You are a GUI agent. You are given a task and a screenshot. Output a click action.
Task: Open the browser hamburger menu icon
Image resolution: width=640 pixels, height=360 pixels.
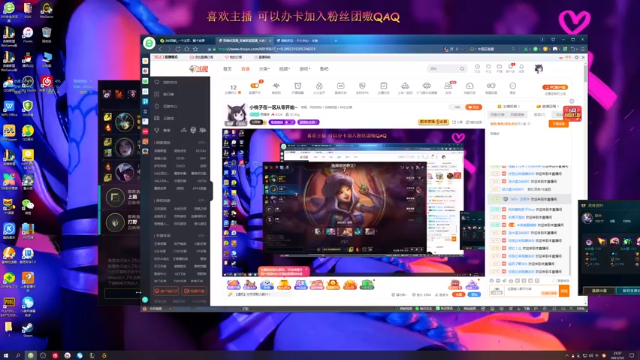pyautogui.click(x=582, y=49)
